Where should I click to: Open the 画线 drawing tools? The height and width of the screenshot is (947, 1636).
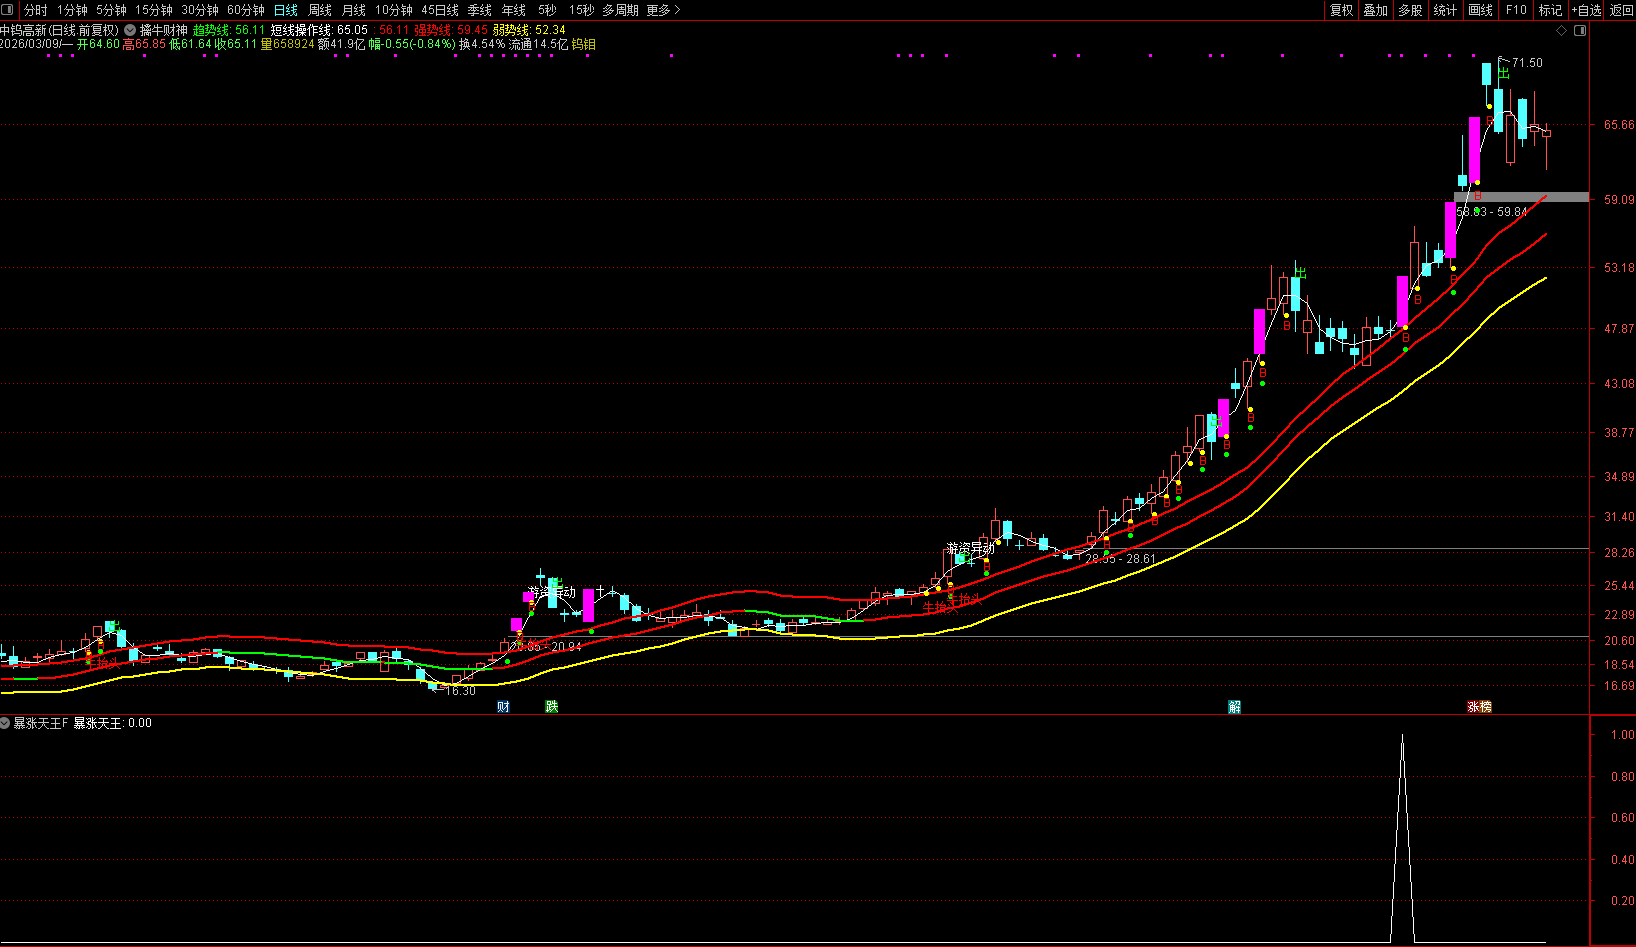pyautogui.click(x=1480, y=10)
